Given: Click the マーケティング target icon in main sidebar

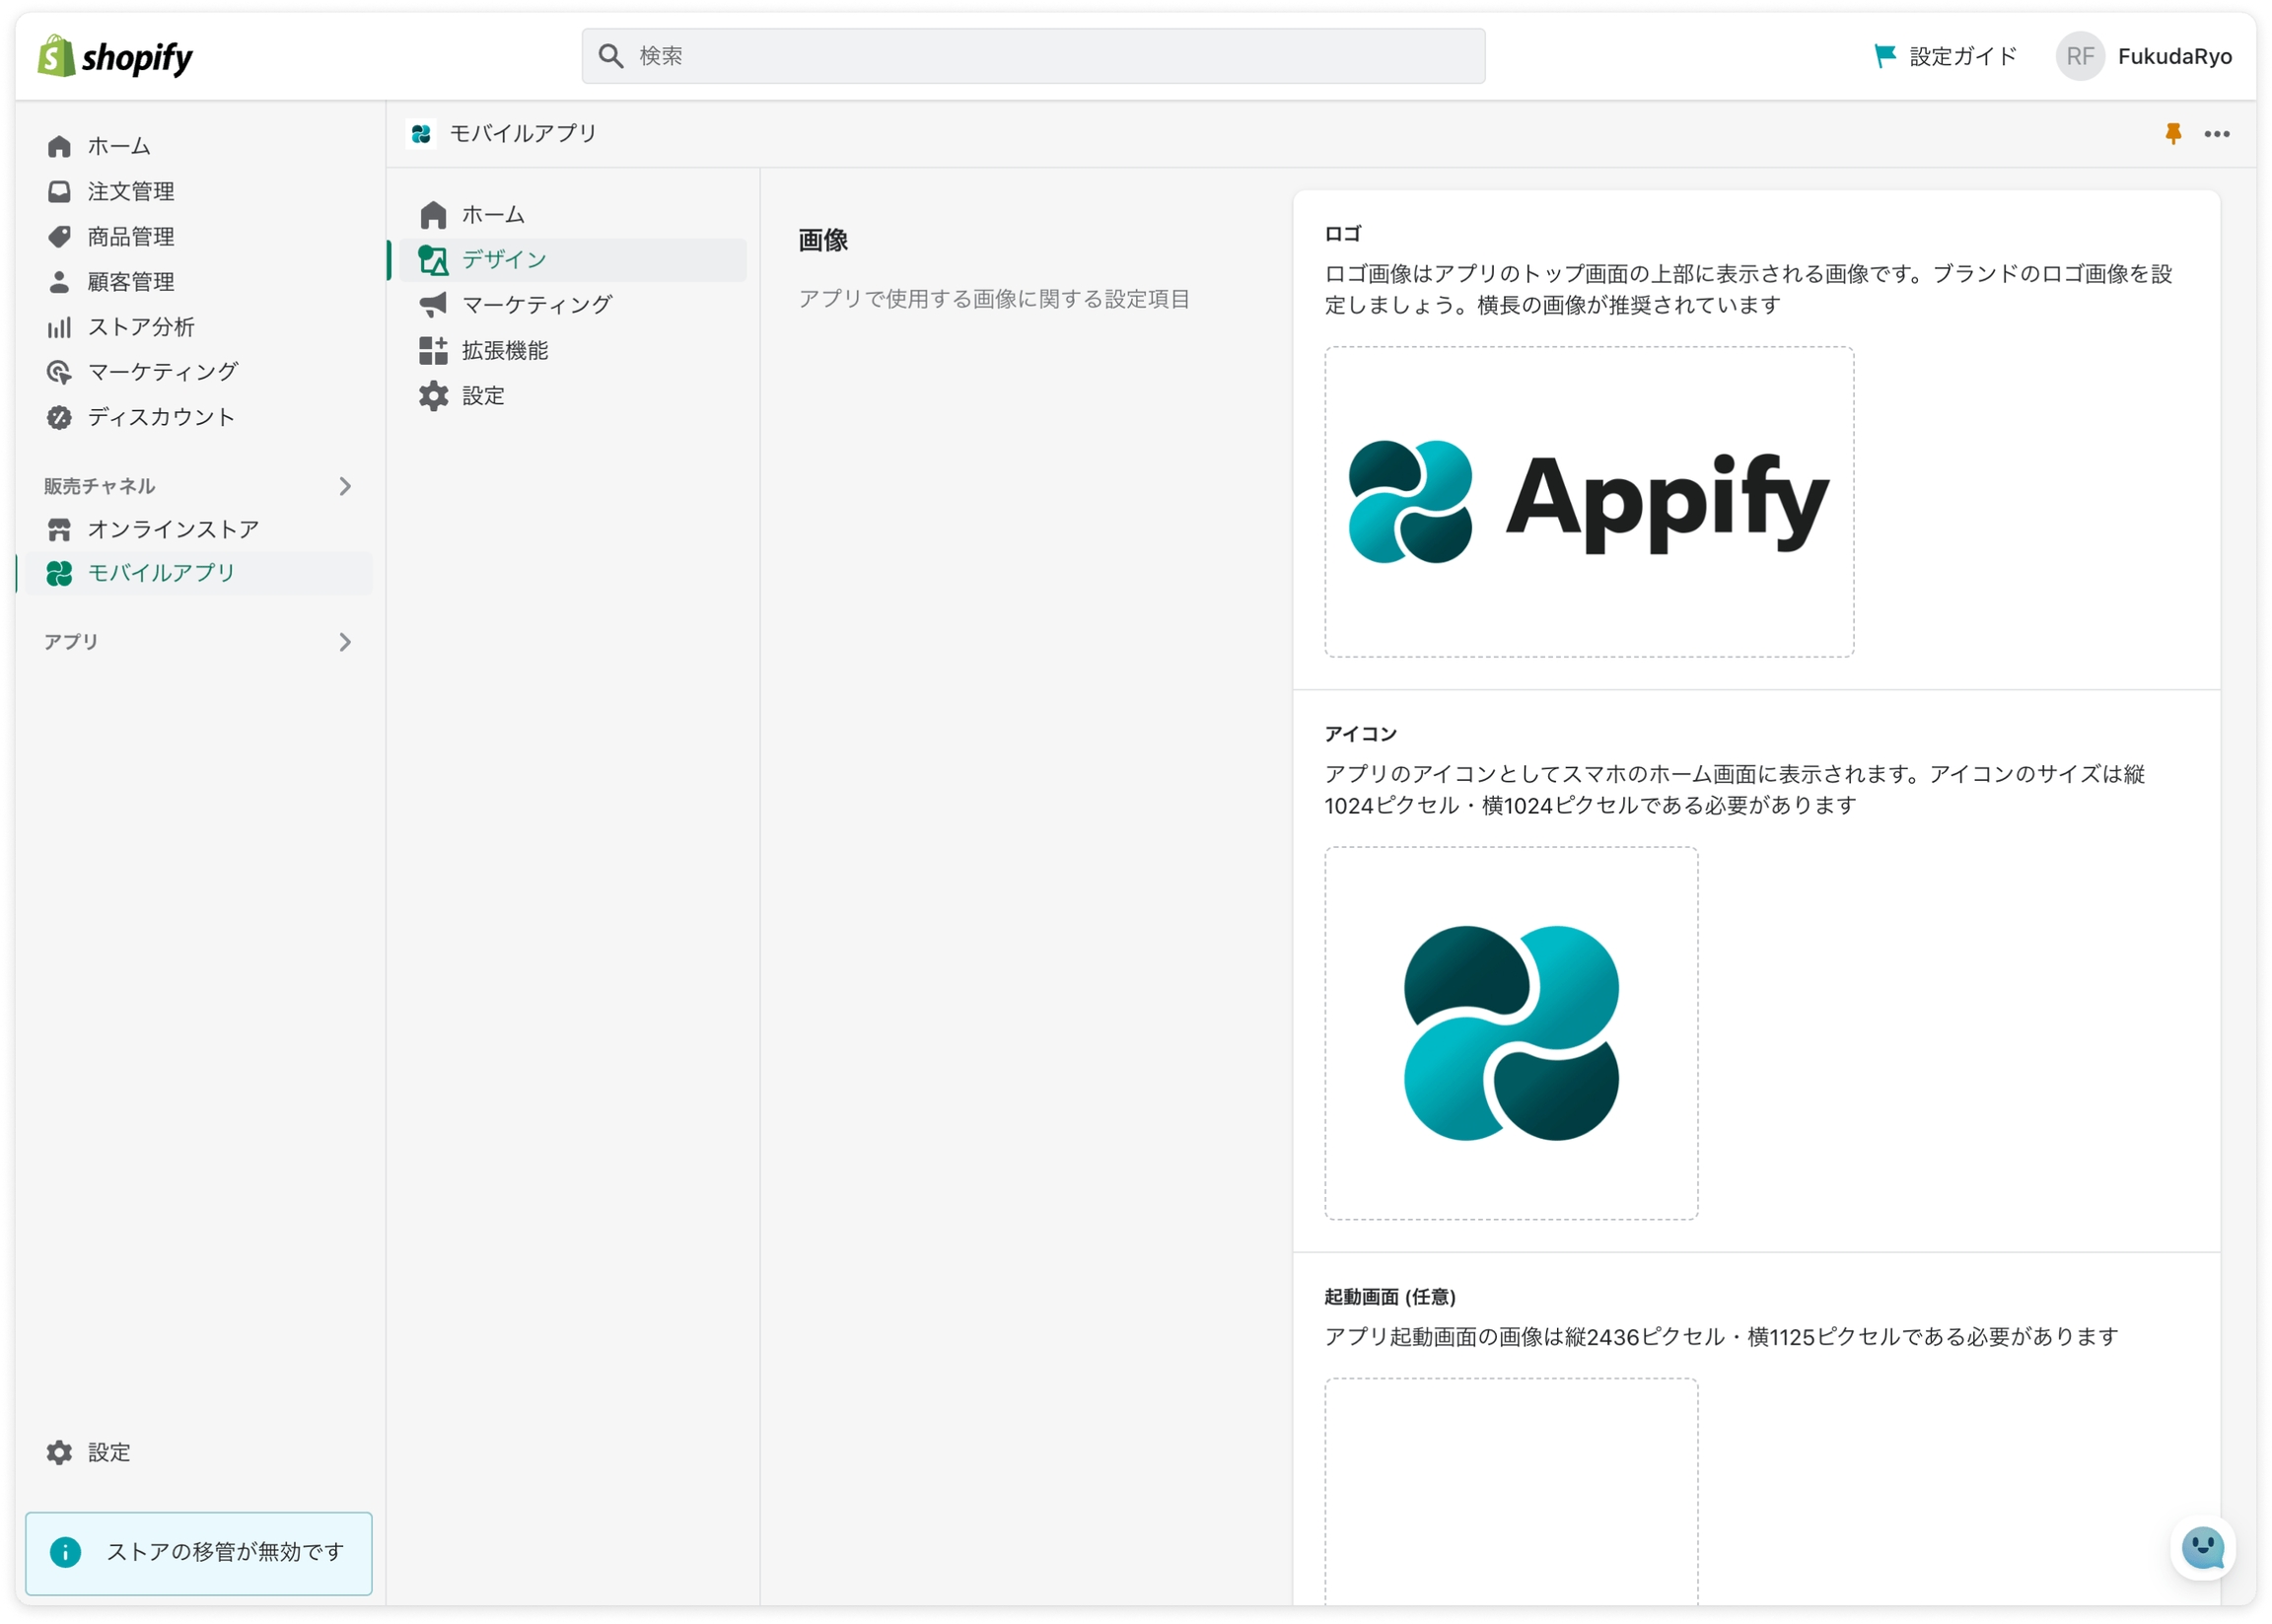Looking at the screenshot, I should (59, 372).
